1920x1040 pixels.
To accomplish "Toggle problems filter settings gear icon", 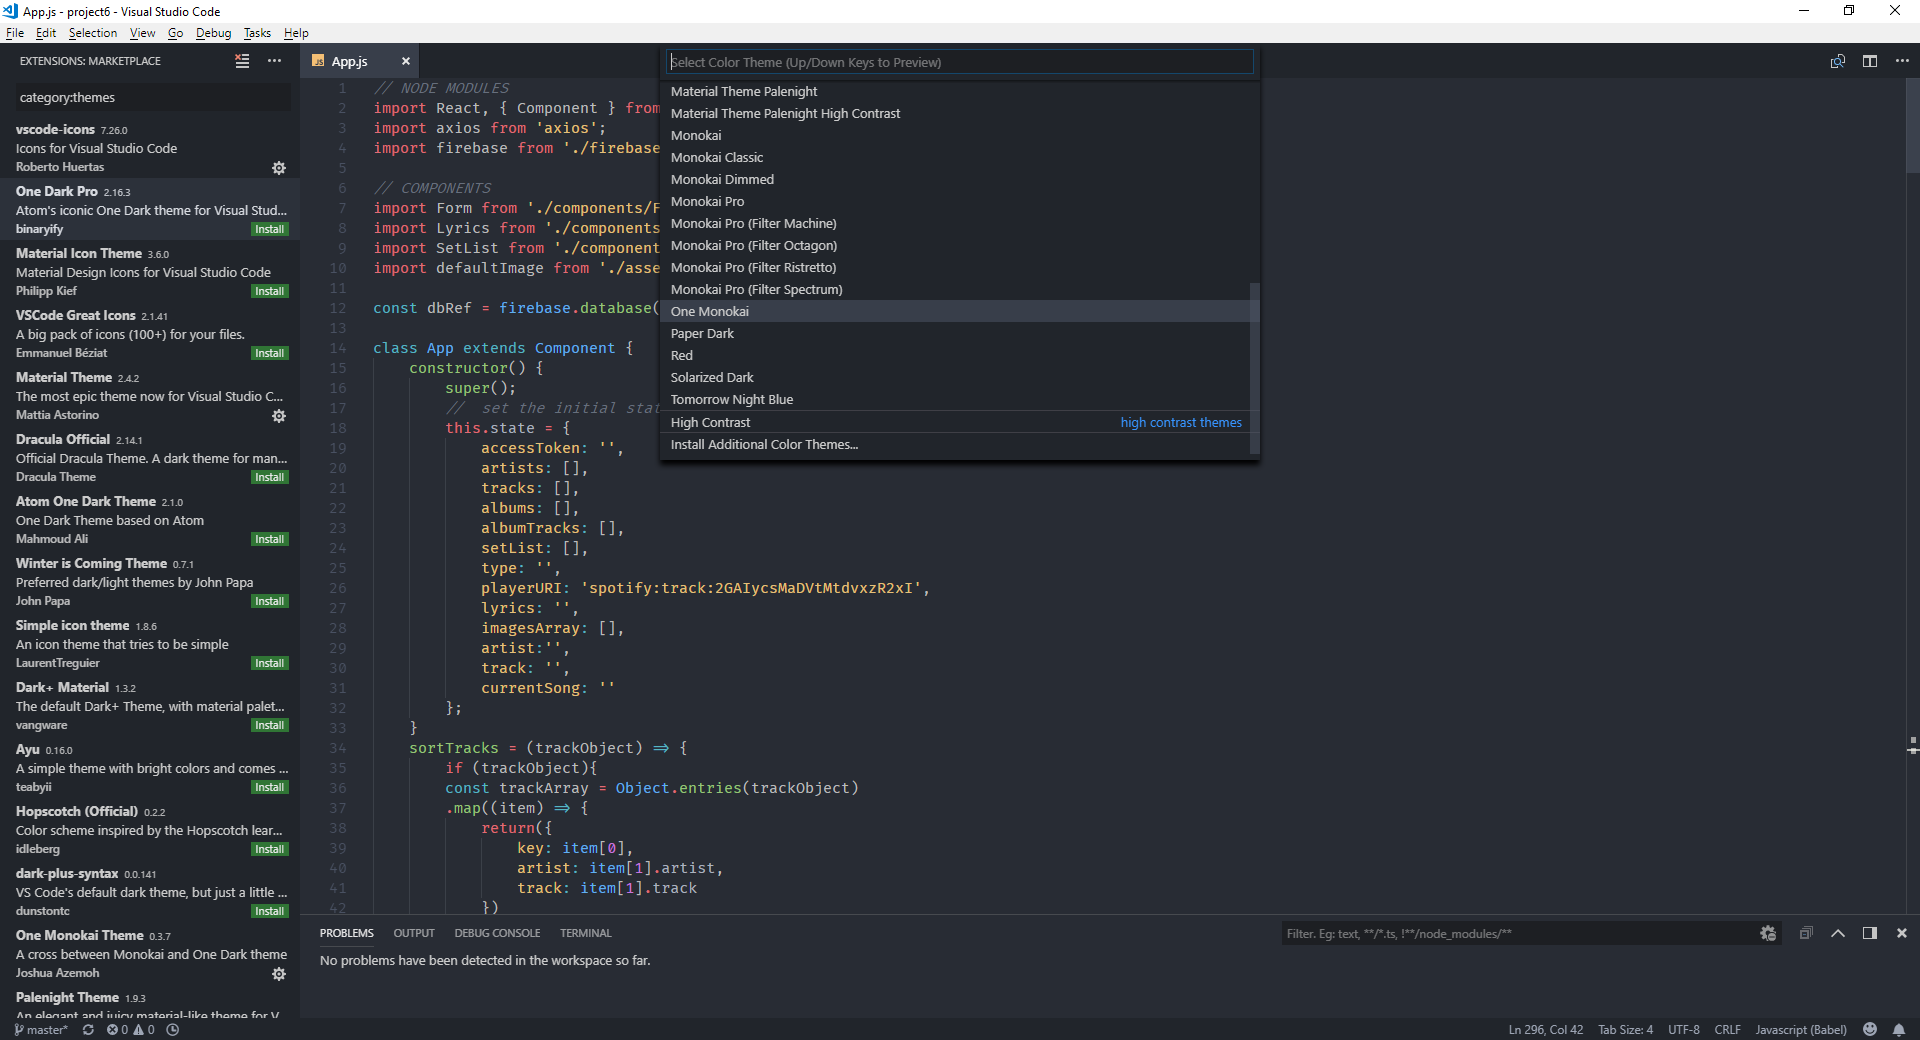I will click(x=1768, y=933).
